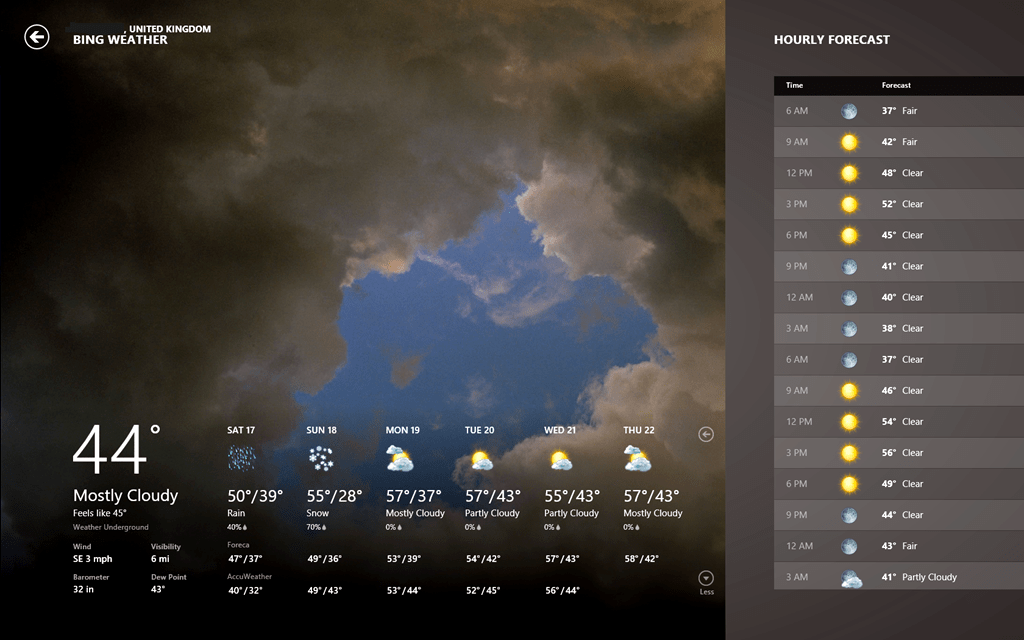The image size is (1024, 640).
Task: Click the cloud icon in Partly Cloudy row
Action: [x=851, y=579]
